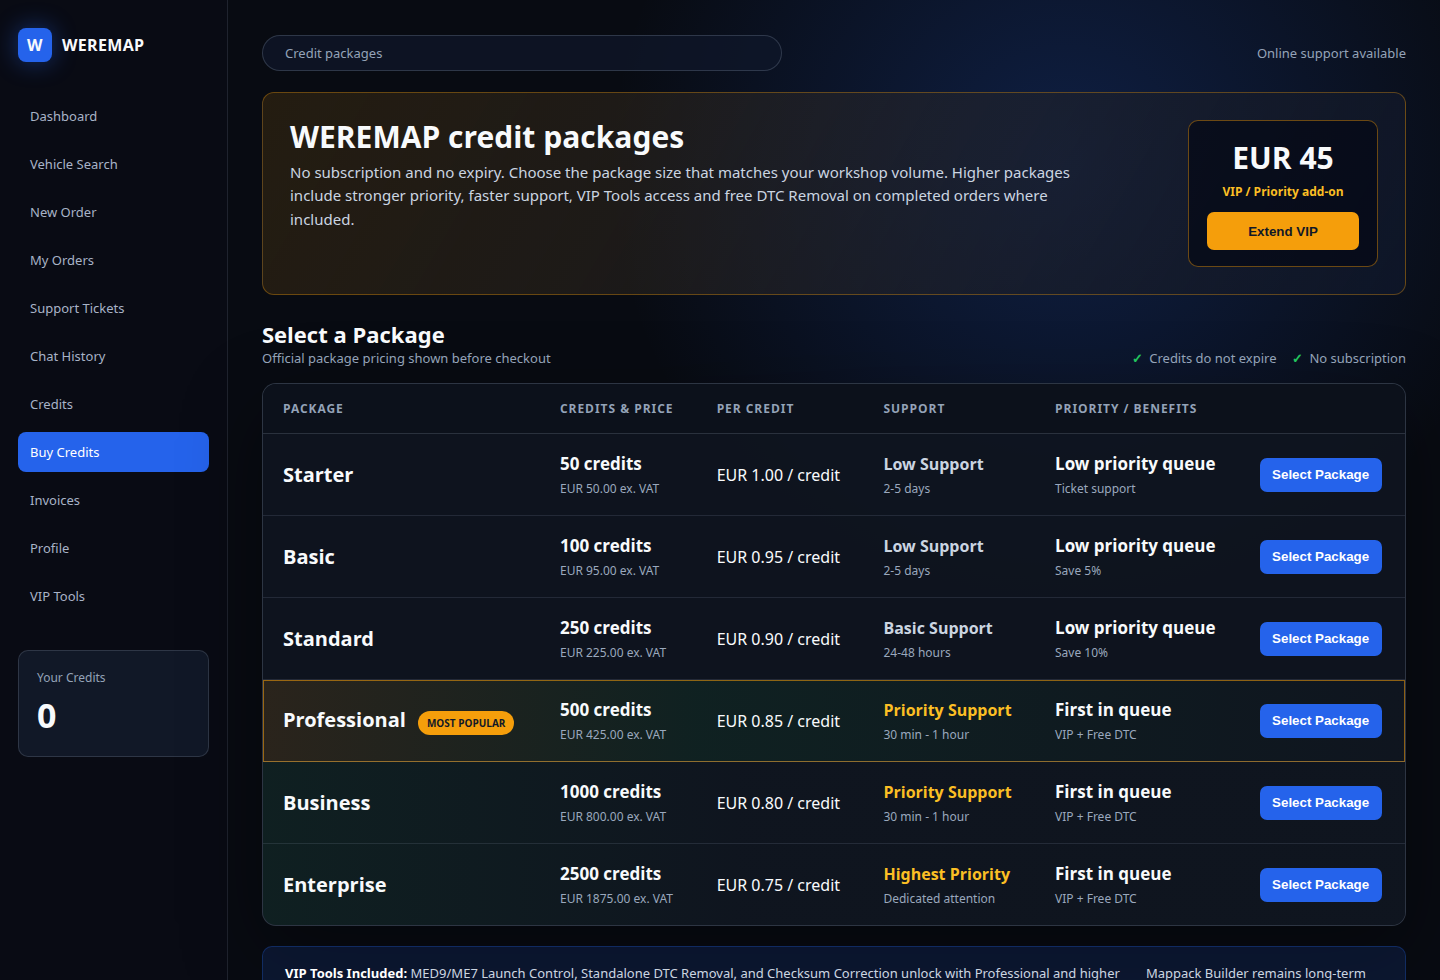Select Package for Starter plan
This screenshot has height=980, width=1440.
1320,475
